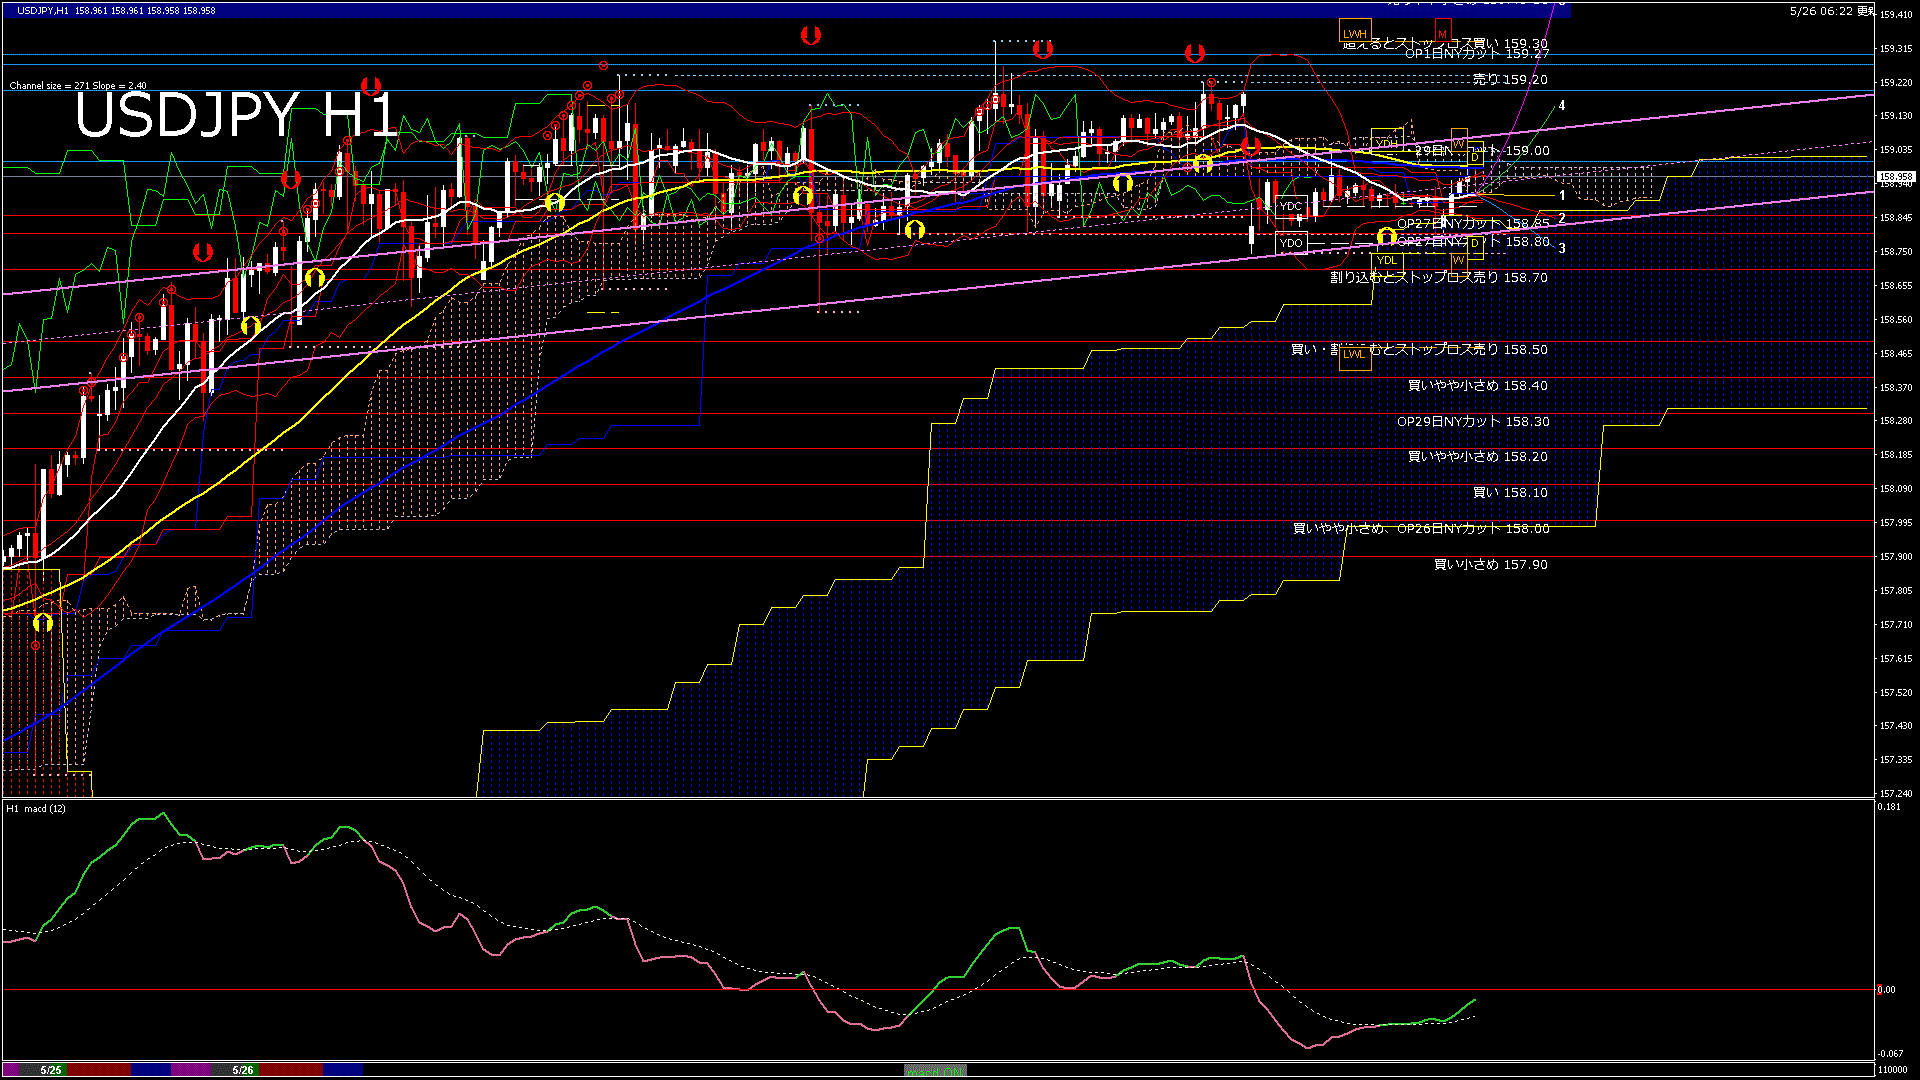Select the OP1日NYカット 159.27 label
1920x1080 pixels.
coord(1477,54)
